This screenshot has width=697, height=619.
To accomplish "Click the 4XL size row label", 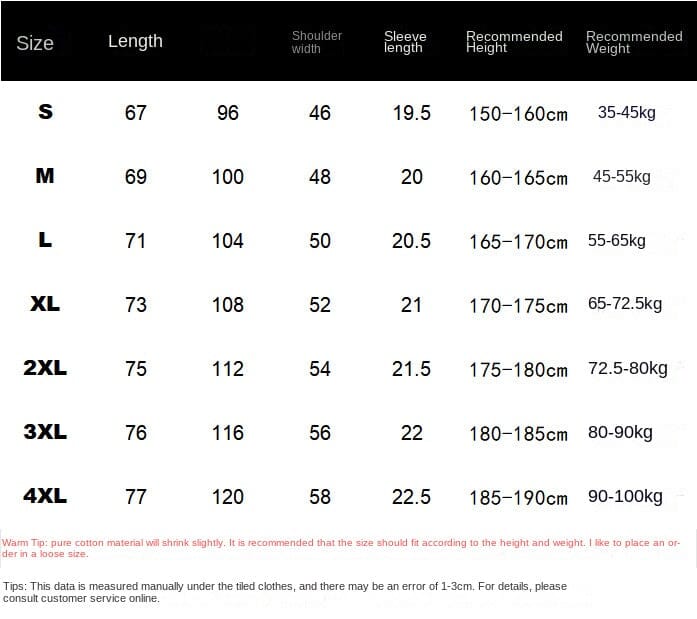I will [x=45, y=496].
